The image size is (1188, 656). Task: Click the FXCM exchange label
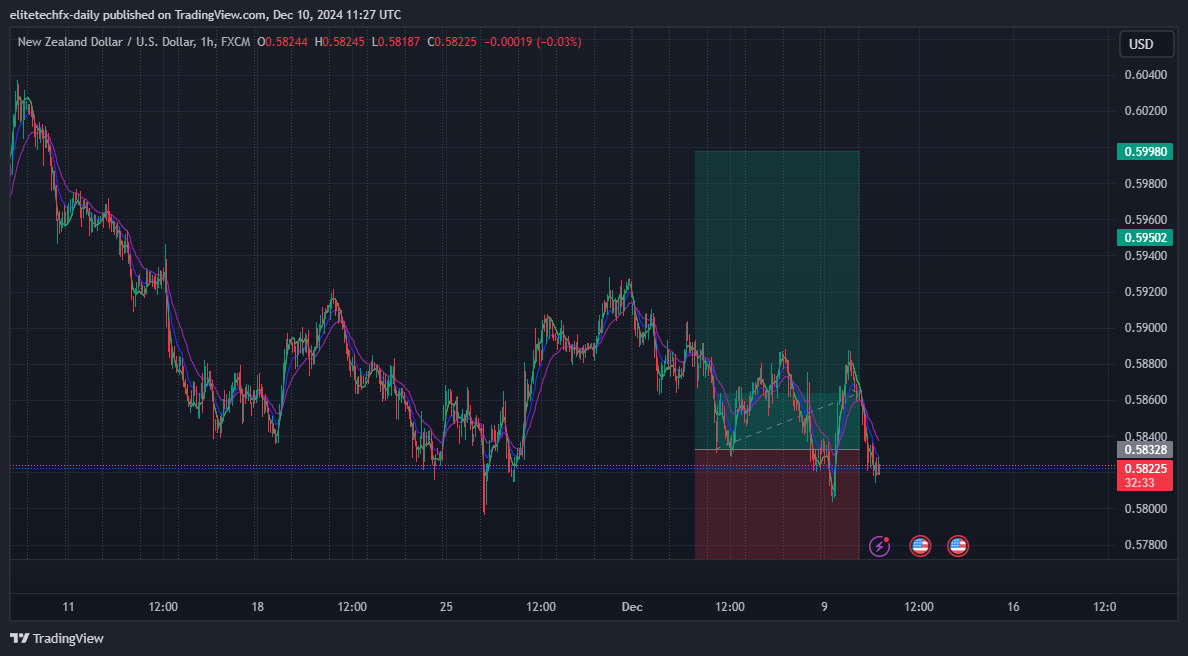click(236, 42)
